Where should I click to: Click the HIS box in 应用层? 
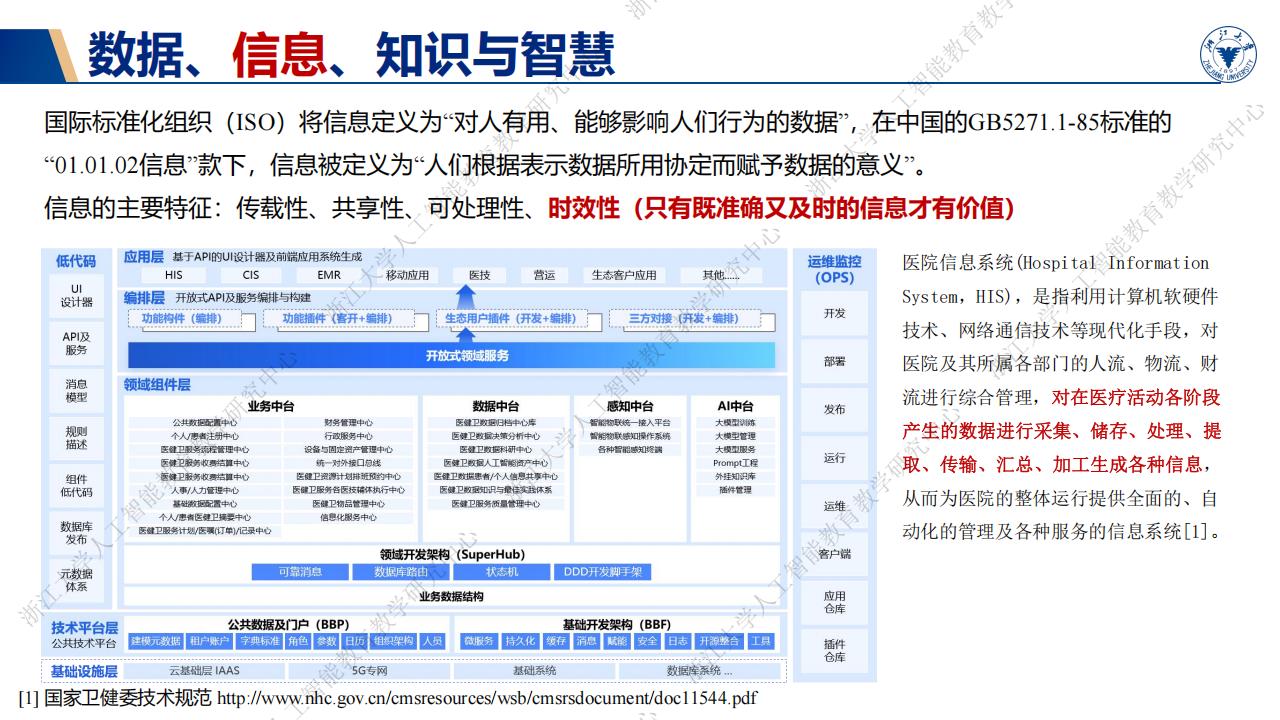click(174, 275)
